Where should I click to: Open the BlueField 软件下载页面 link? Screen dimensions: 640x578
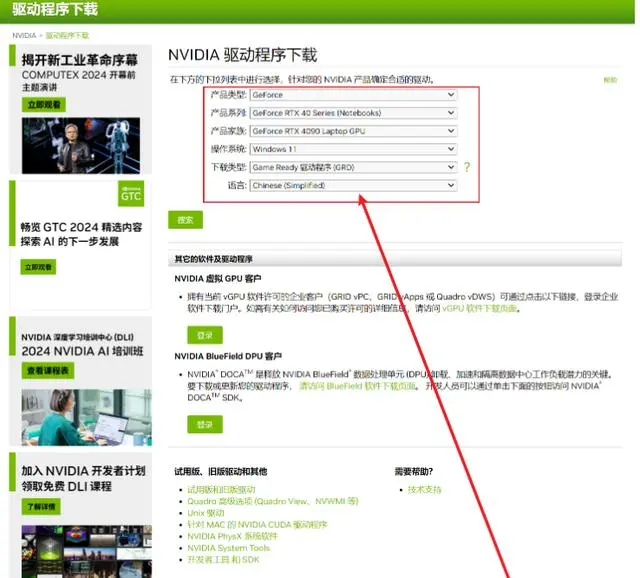(358, 386)
